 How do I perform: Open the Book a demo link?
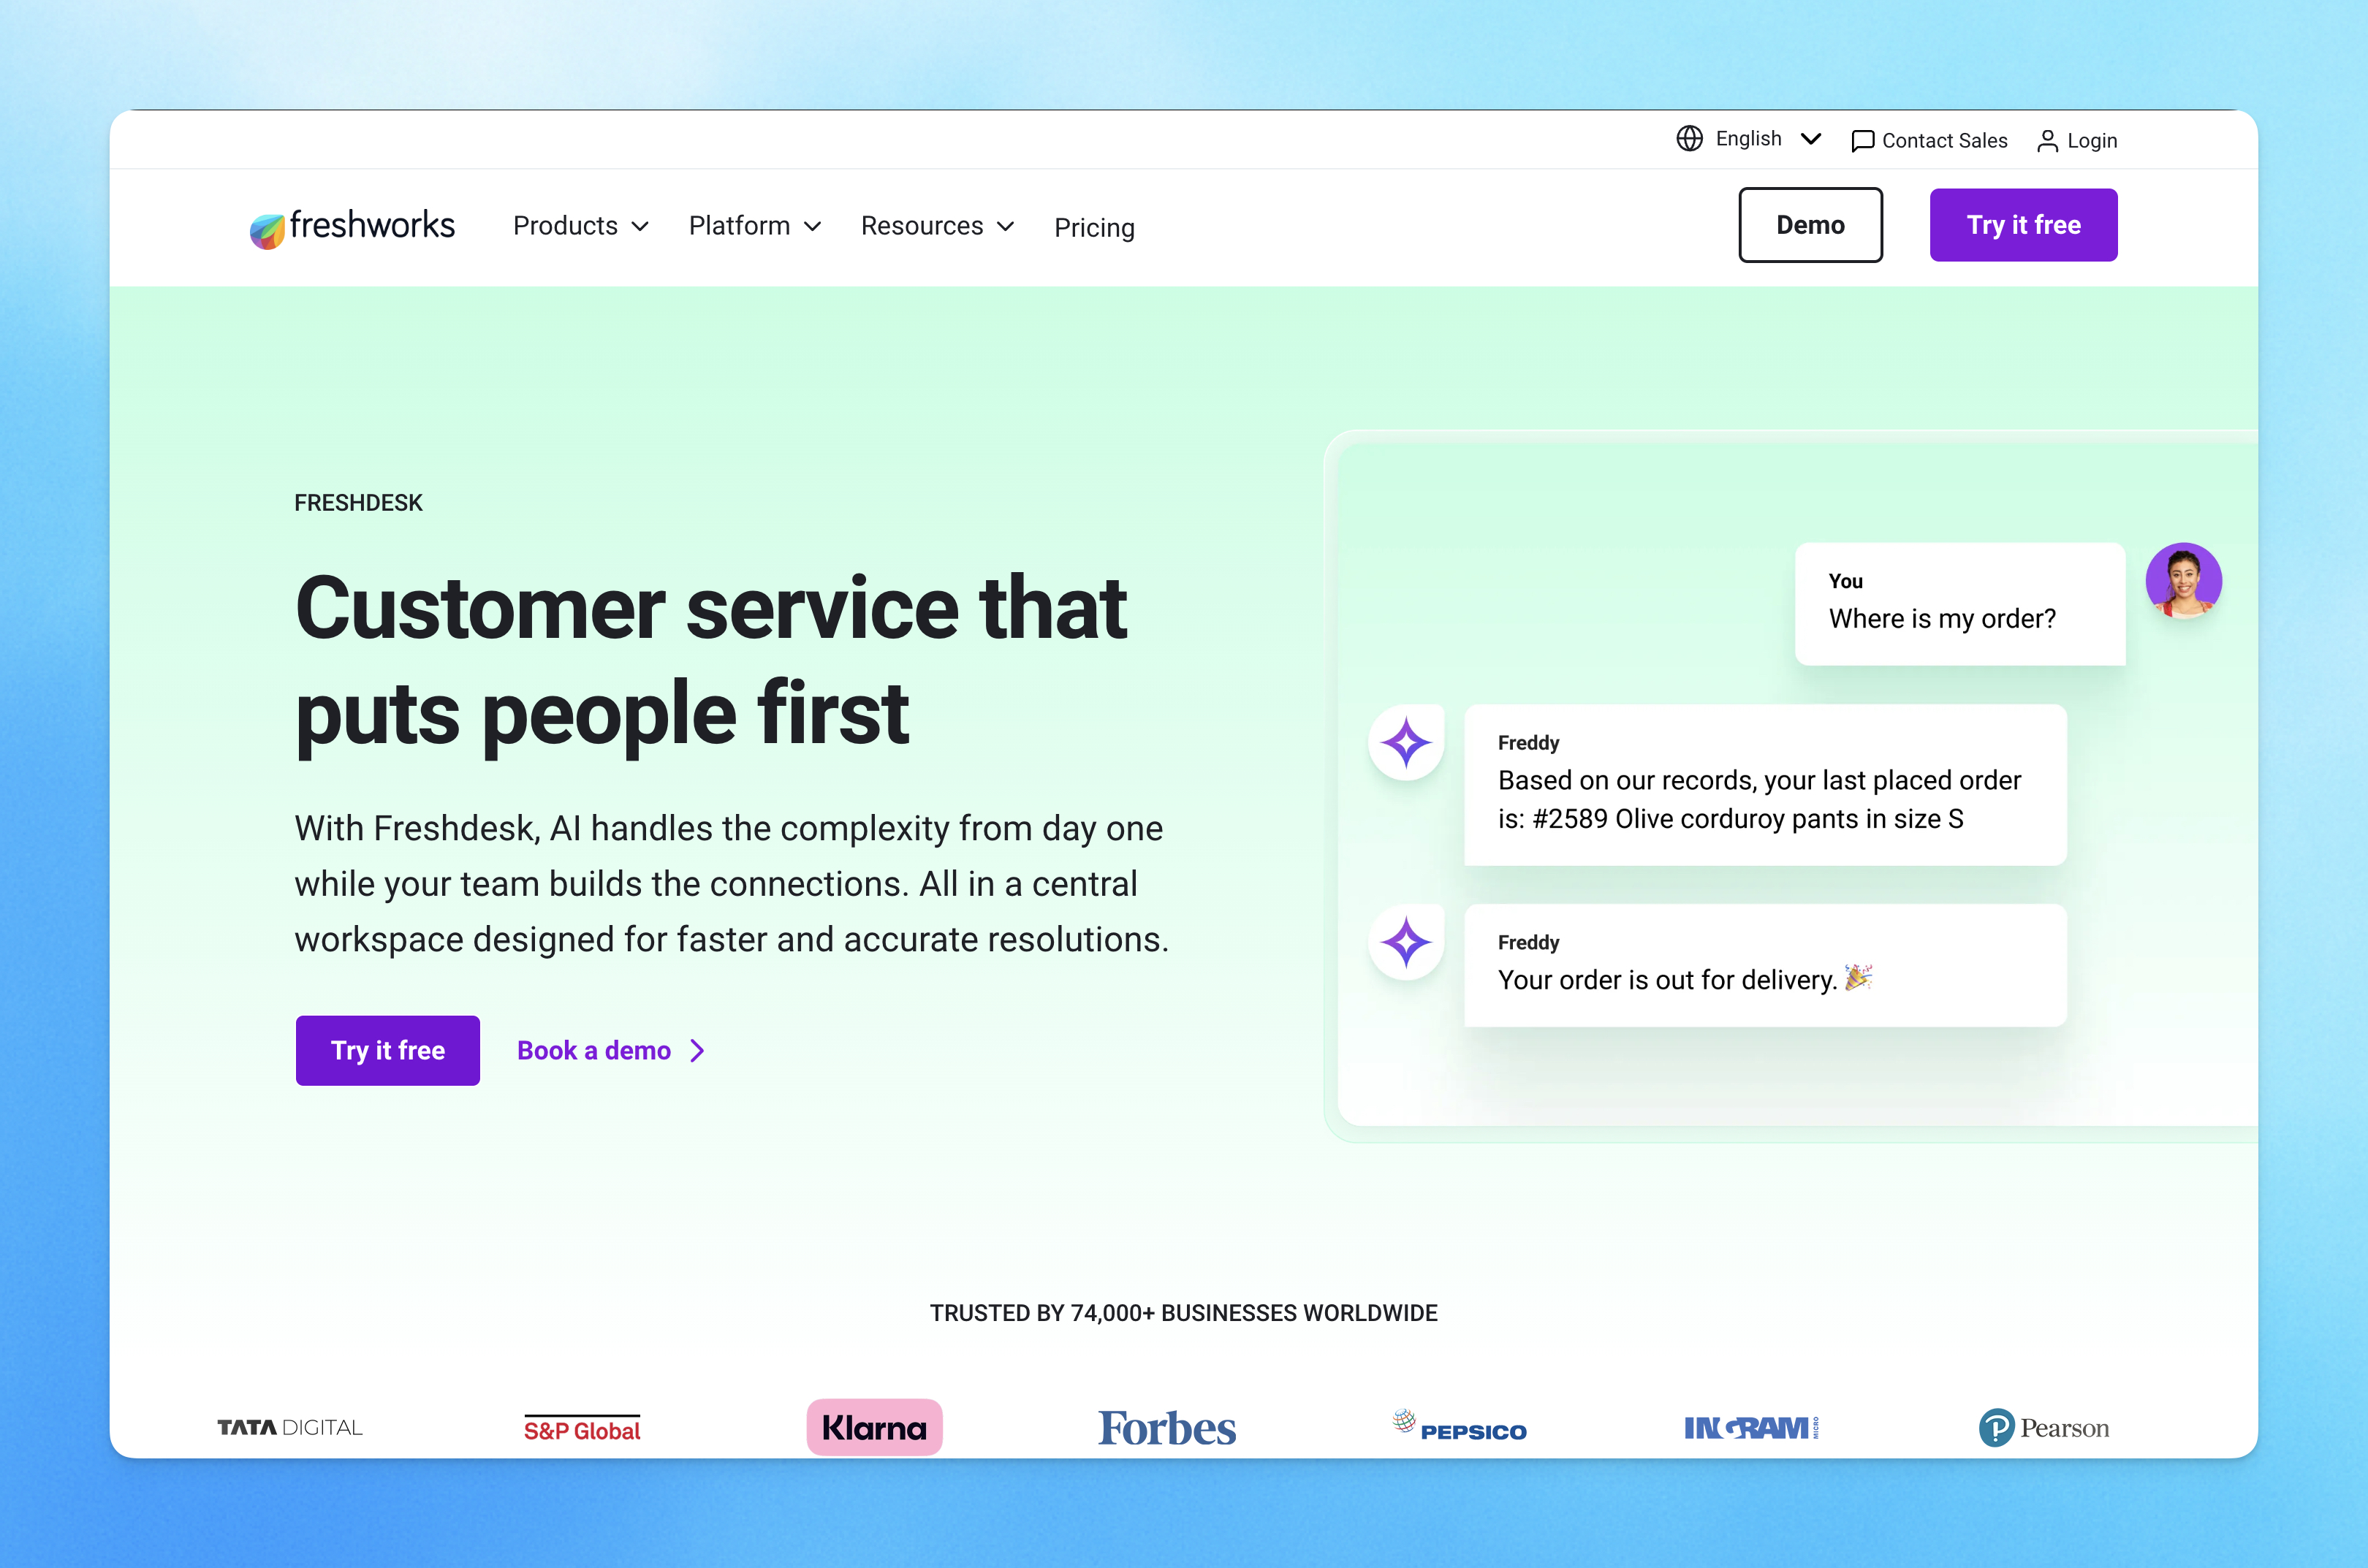click(x=593, y=1050)
